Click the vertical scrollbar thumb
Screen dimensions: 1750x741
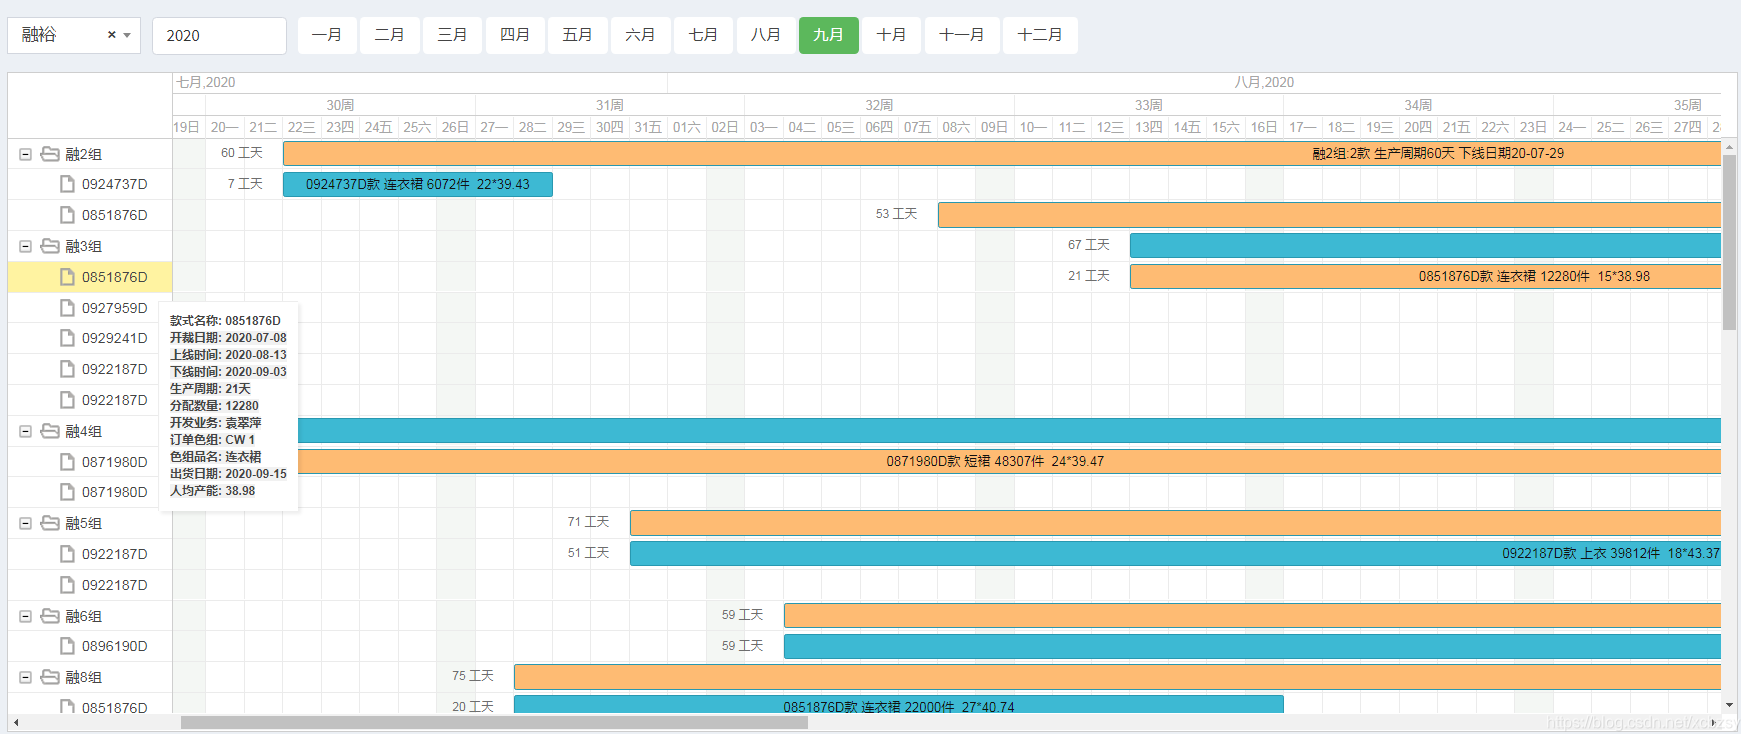1729,242
